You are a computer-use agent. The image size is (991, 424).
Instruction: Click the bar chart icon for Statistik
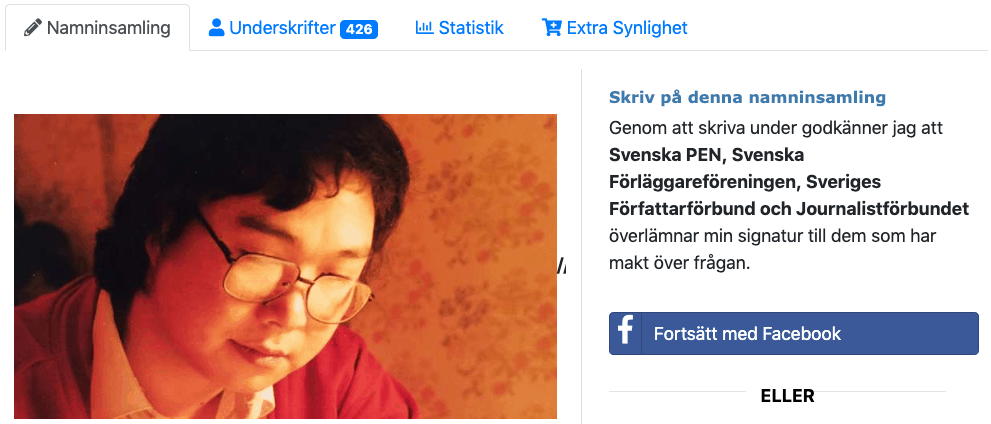coord(424,28)
